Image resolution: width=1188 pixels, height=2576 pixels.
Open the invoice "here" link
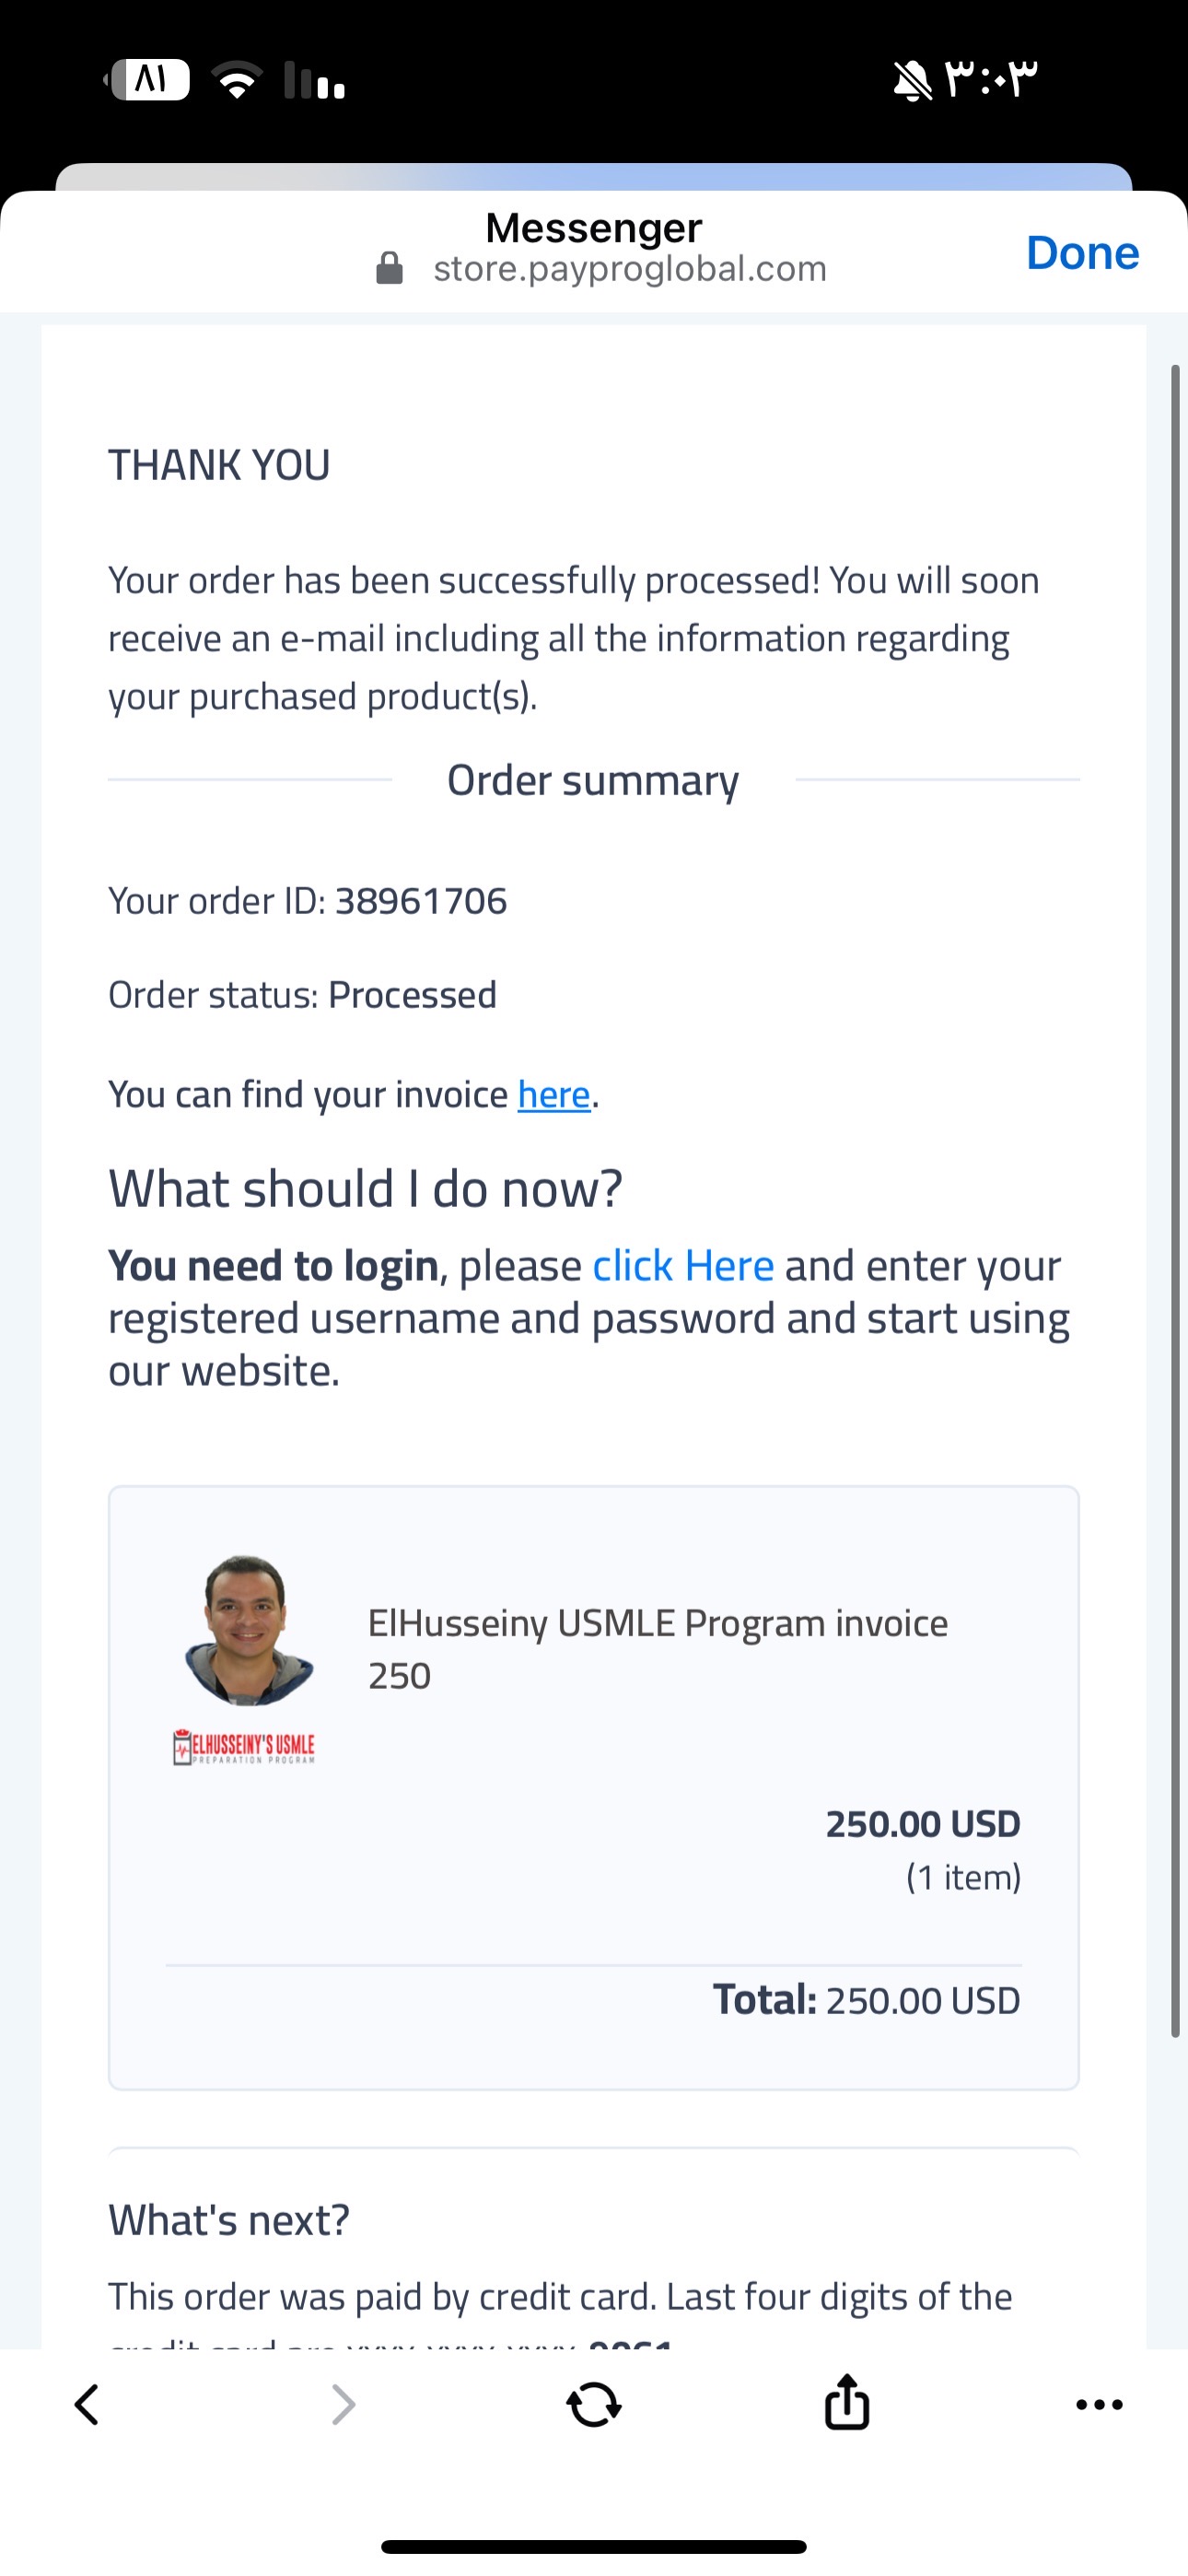pos(554,1095)
